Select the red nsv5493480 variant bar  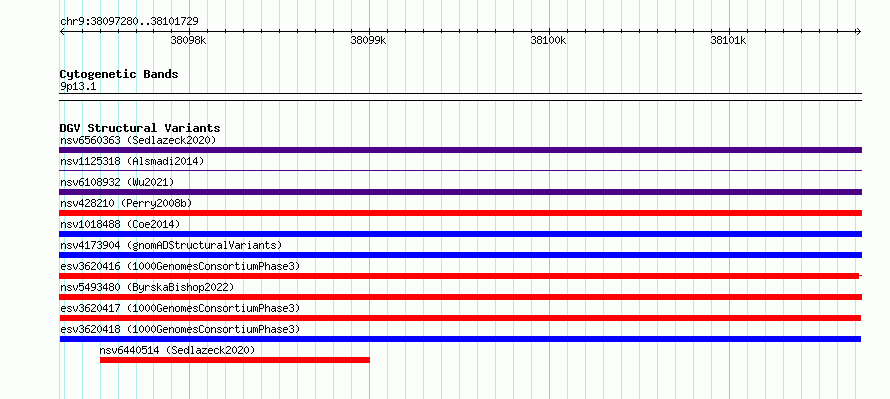point(460,297)
